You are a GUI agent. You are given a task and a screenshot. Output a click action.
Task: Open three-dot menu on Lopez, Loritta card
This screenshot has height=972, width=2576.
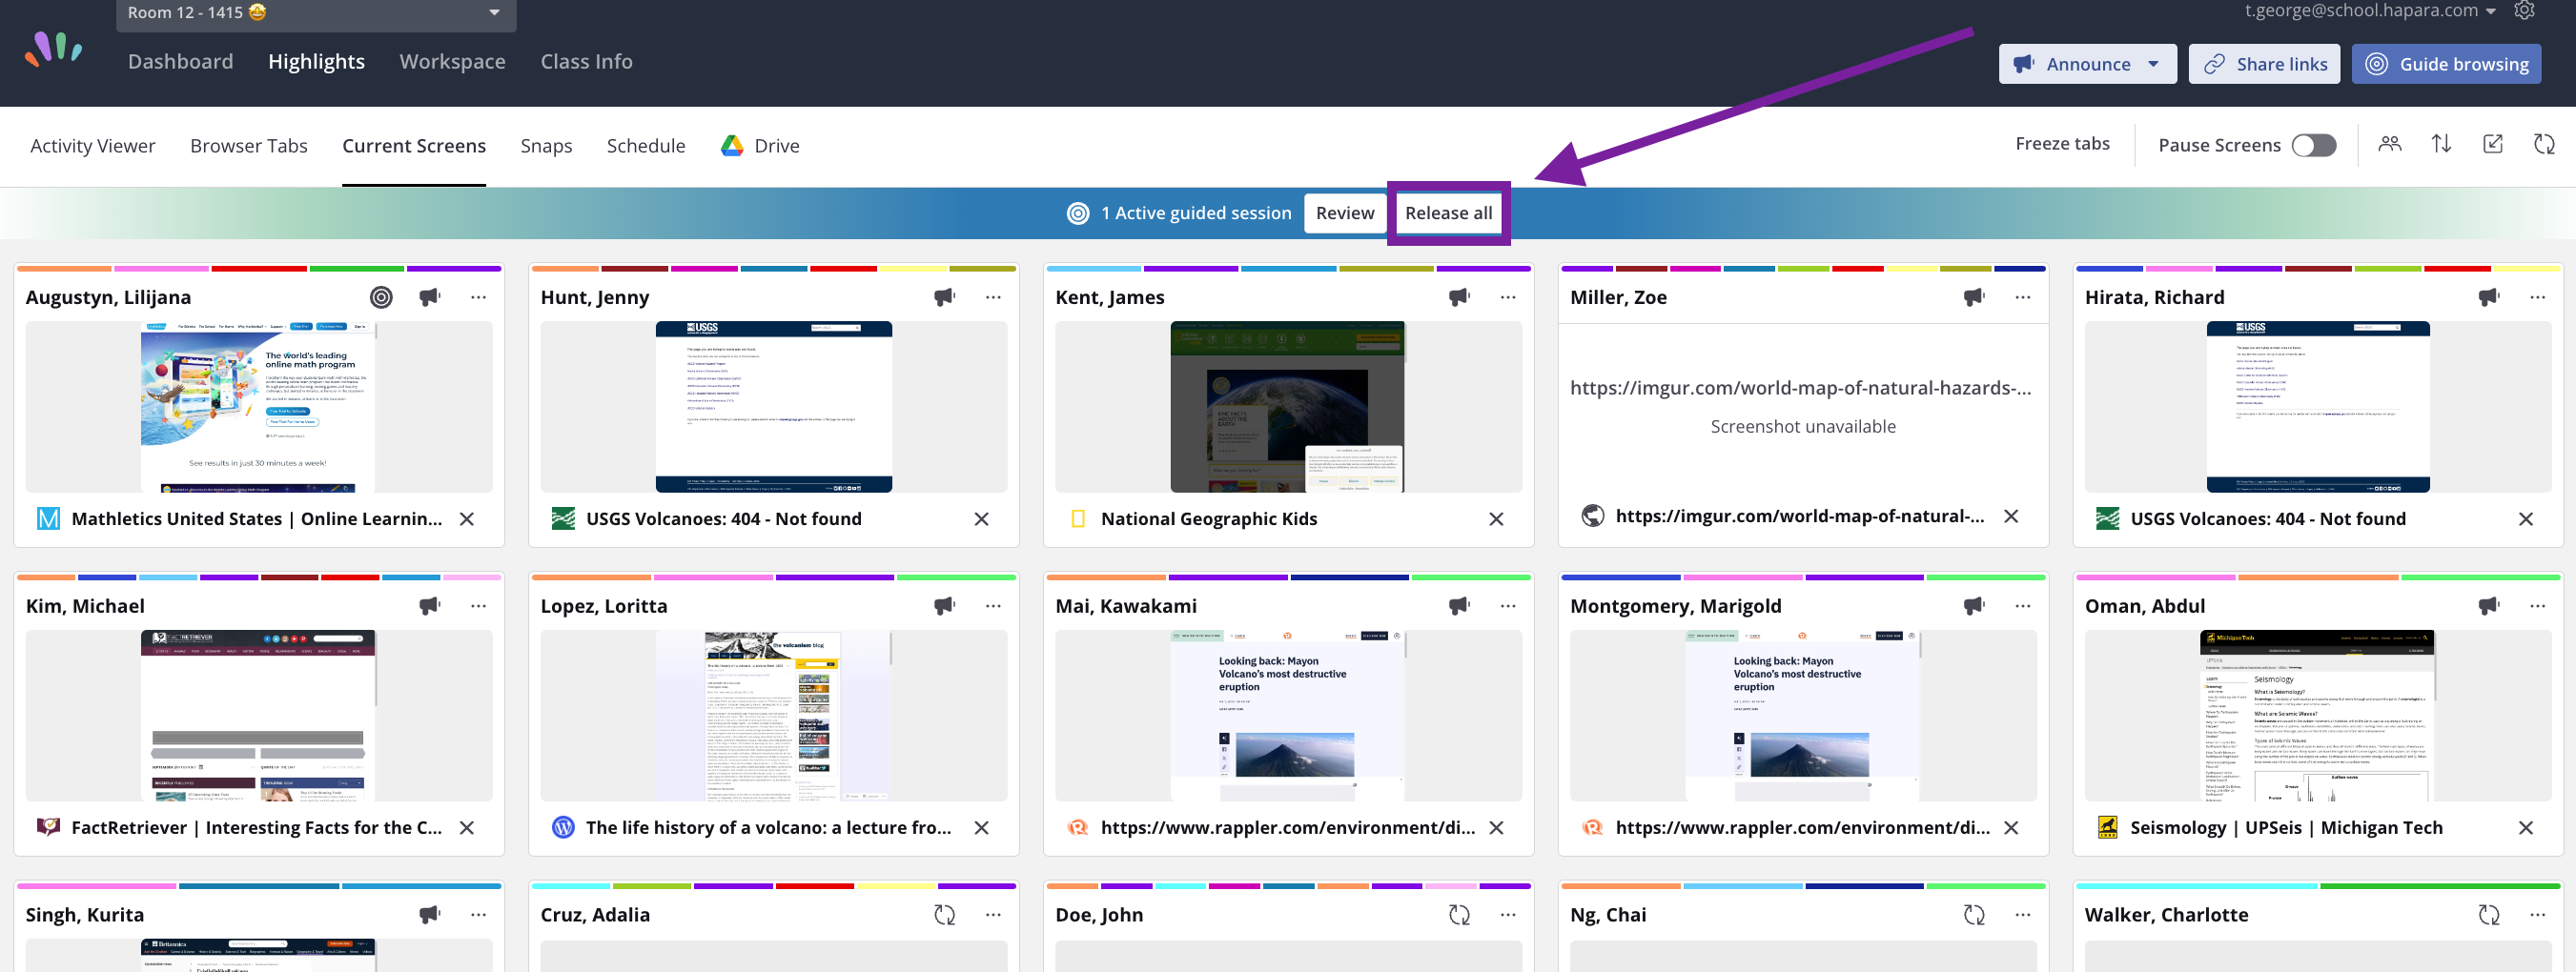coord(993,606)
